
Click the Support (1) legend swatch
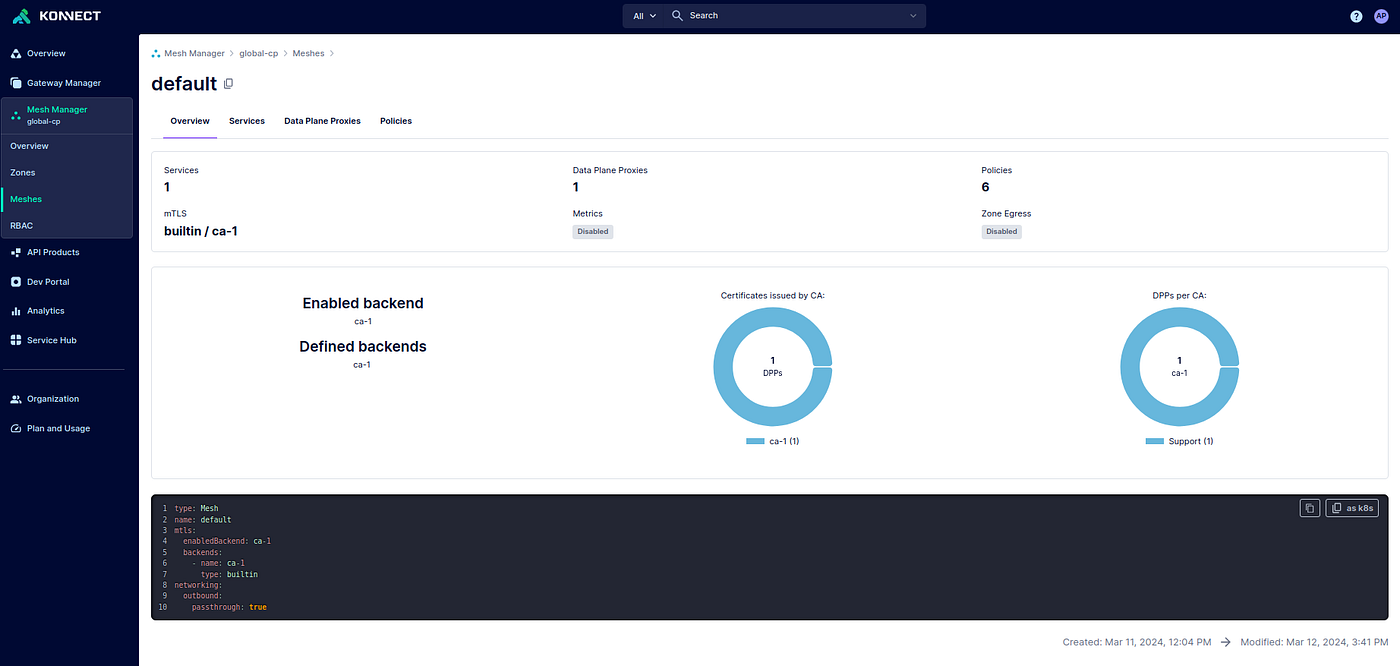pyautogui.click(x=1155, y=441)
